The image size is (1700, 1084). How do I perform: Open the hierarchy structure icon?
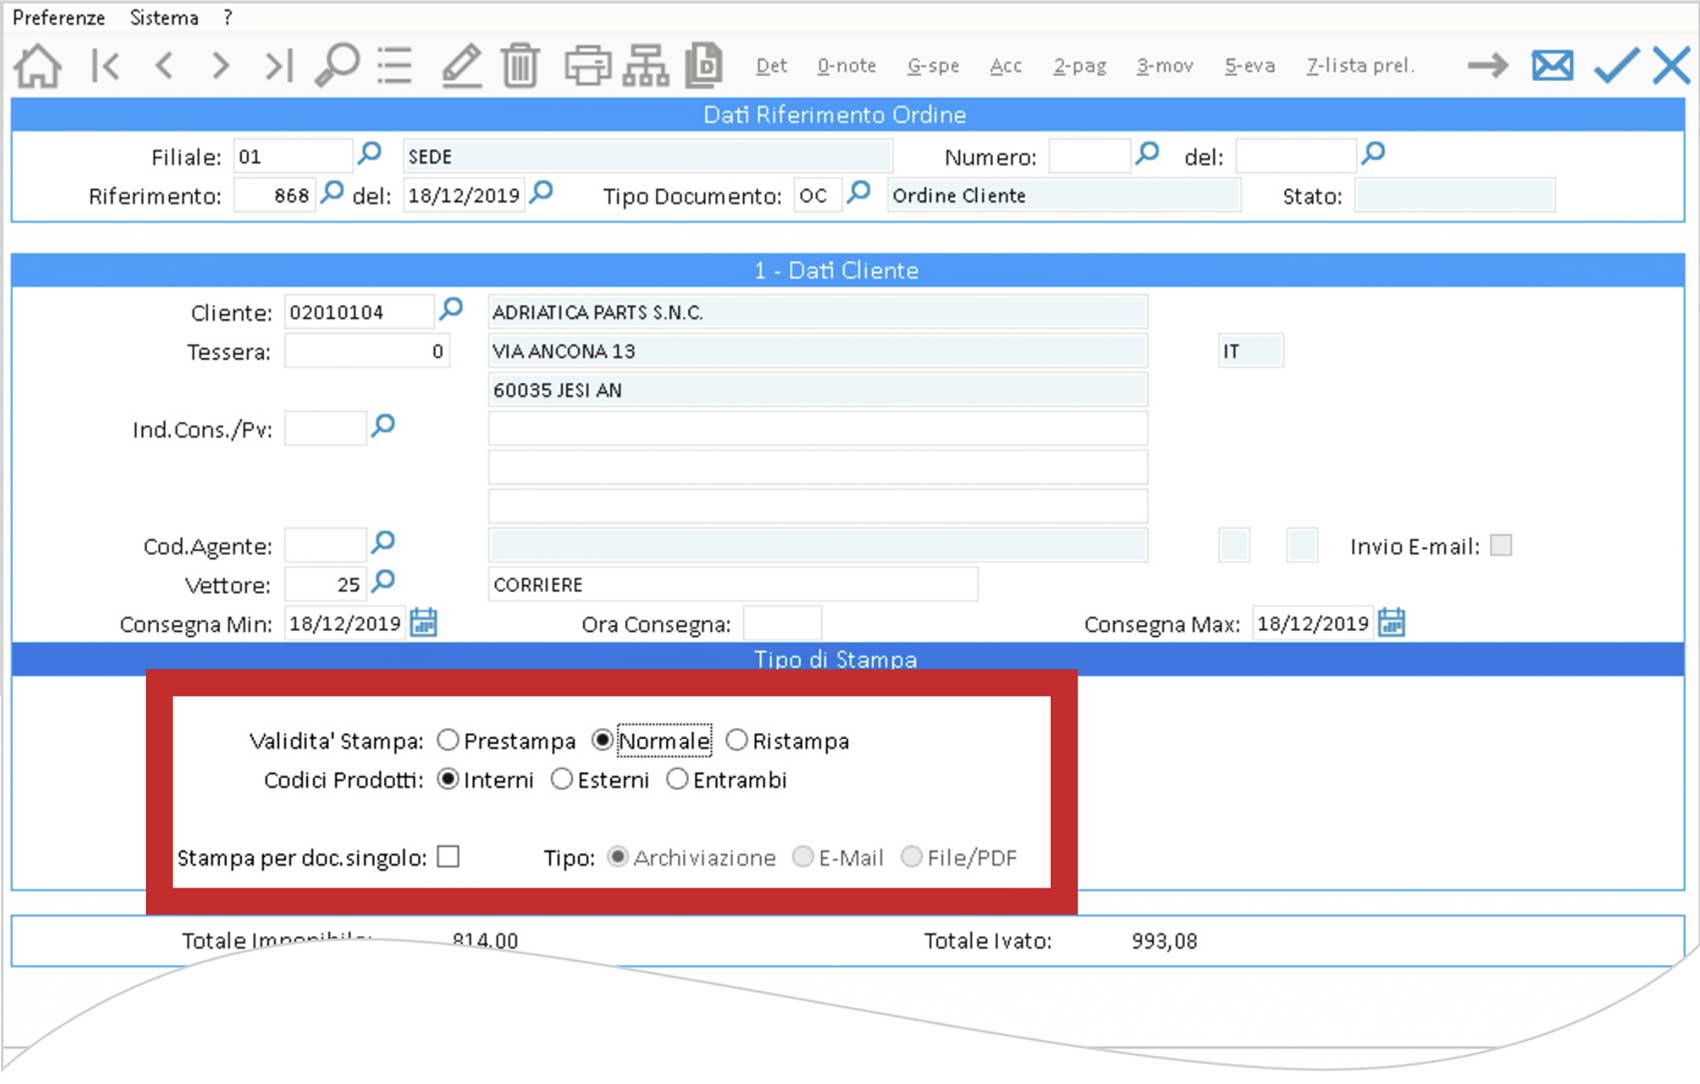[646, 66]
